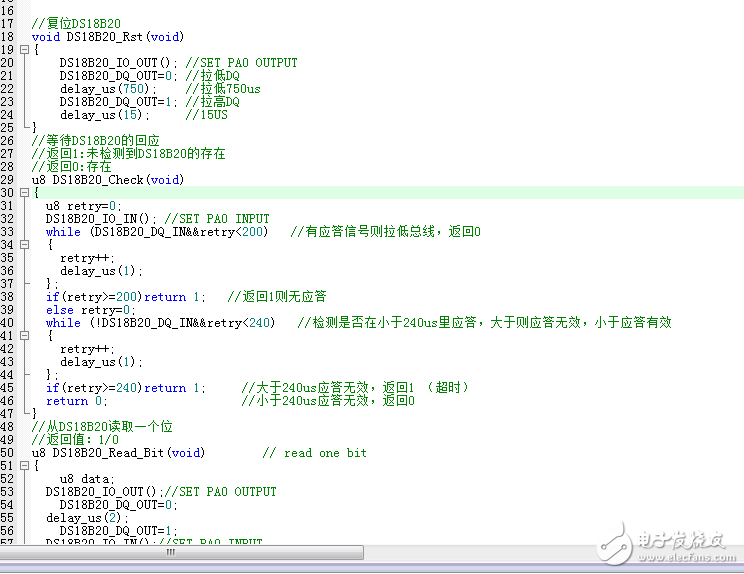Collapse the second while loop fold at line 41
Image resolution: width=744 pixels, height=574 pixels.
point(24,336)
